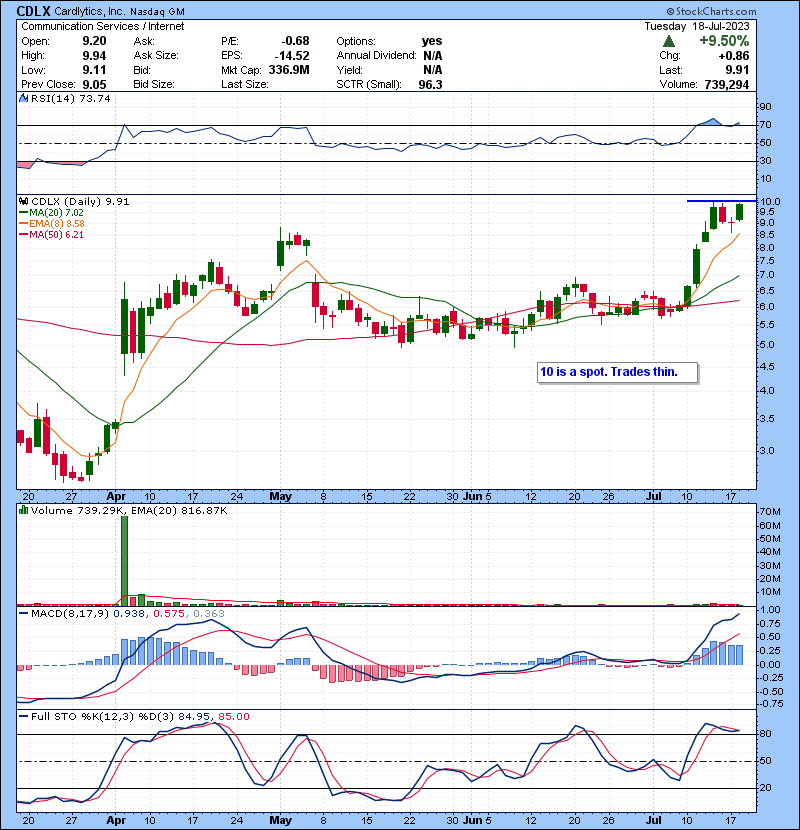Click the tallest green volume bar

tap(125, 561)
